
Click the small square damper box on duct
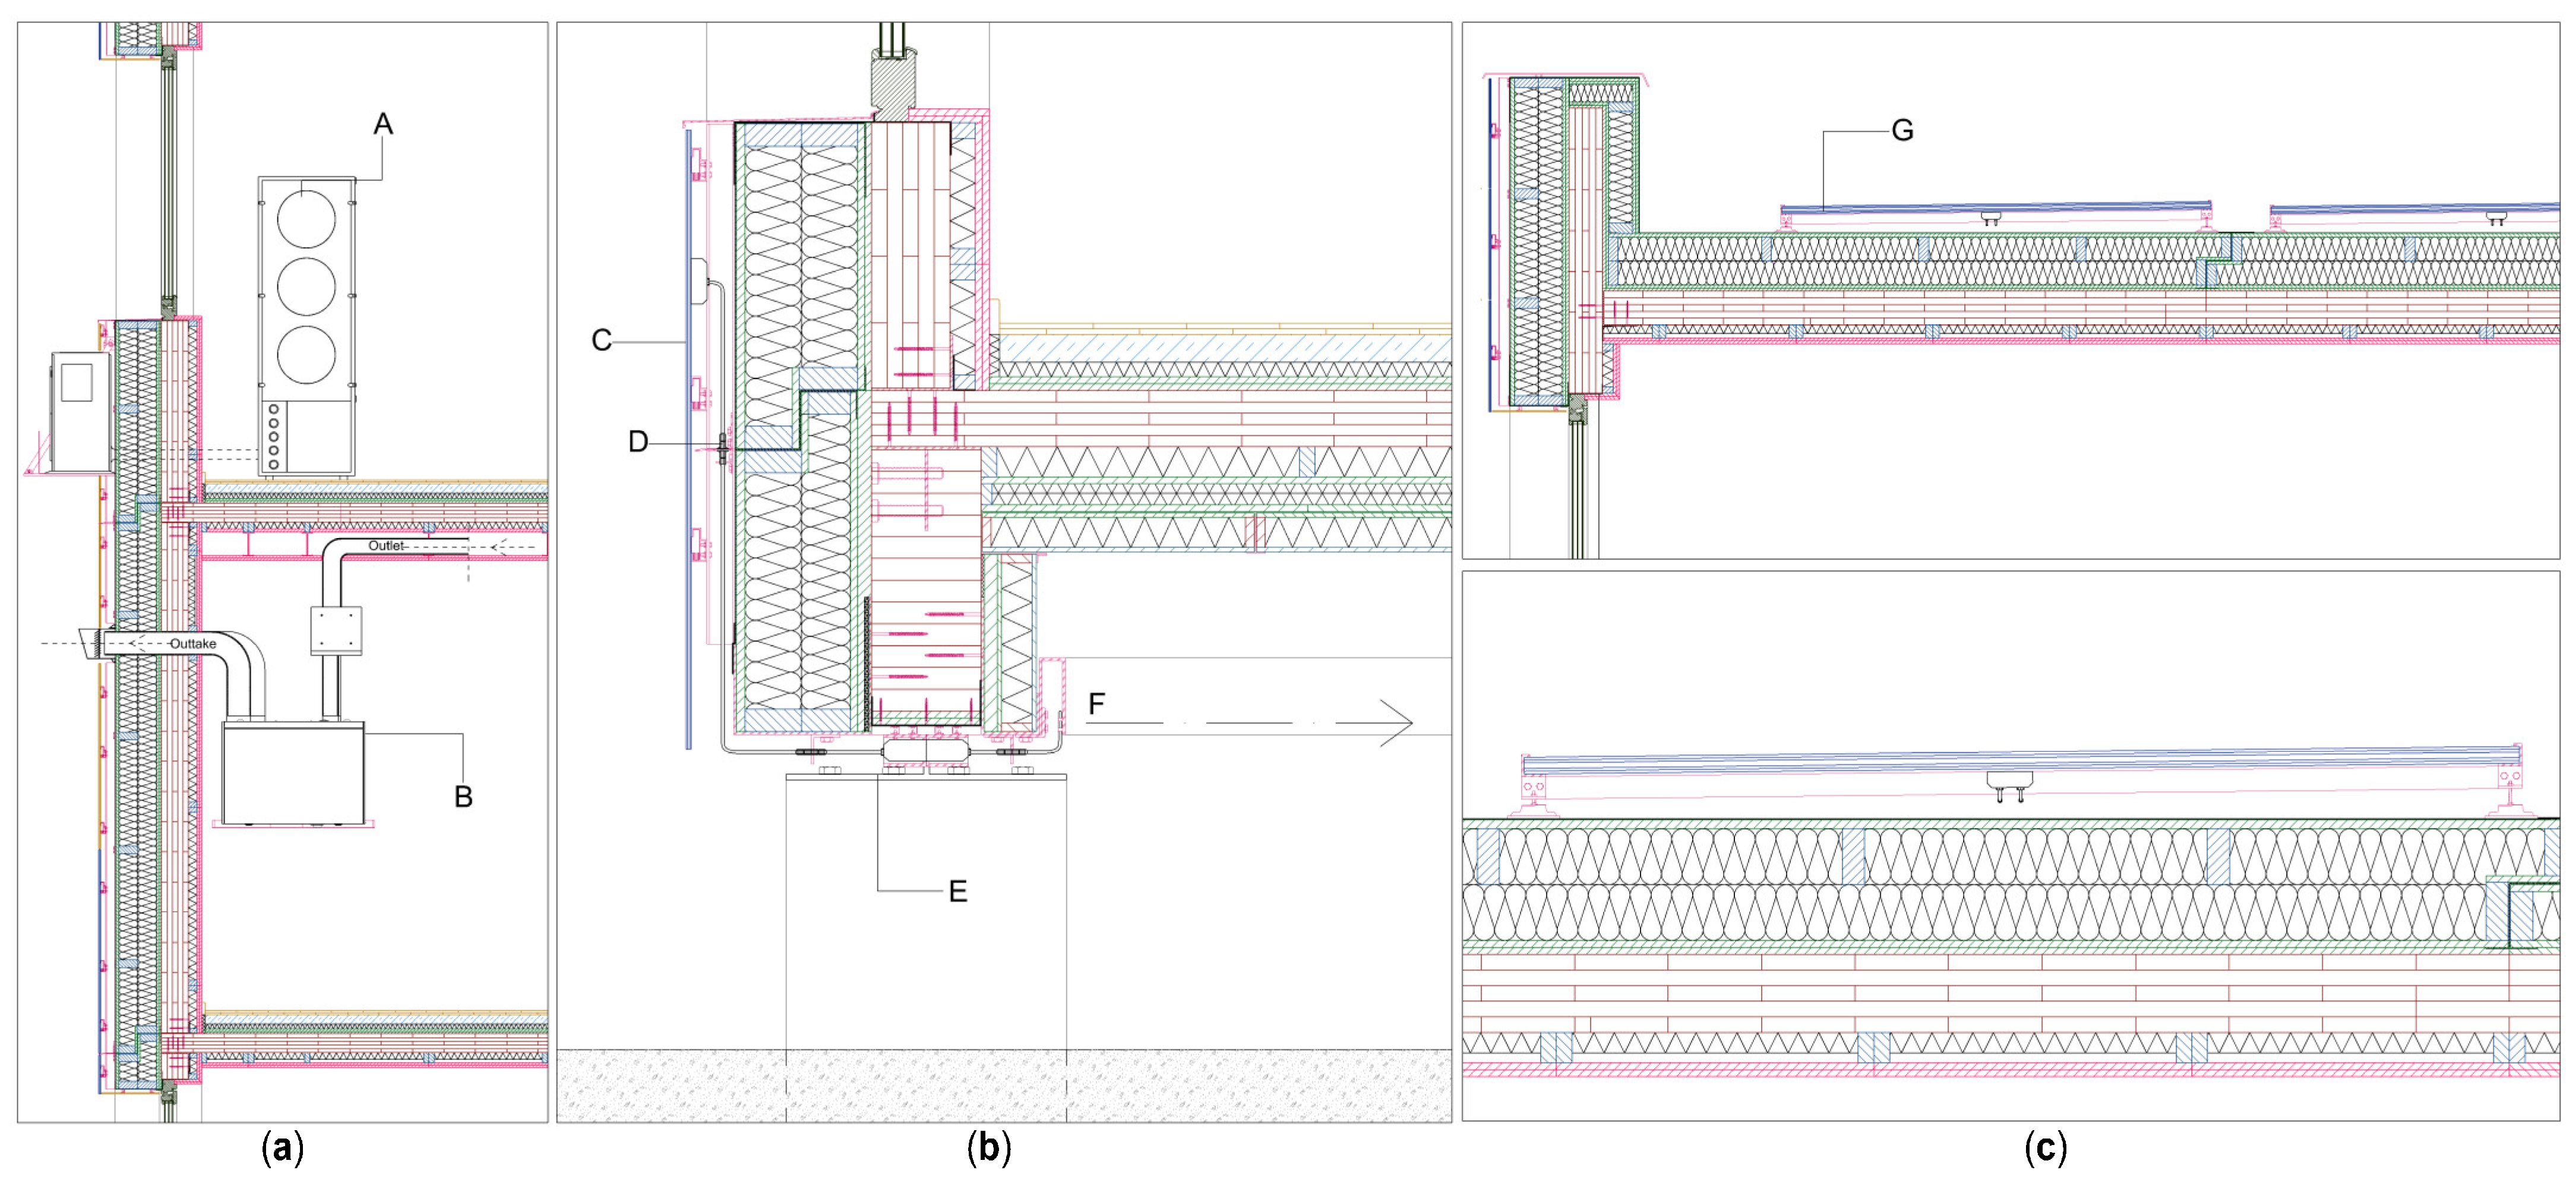(x=336, y=631)
